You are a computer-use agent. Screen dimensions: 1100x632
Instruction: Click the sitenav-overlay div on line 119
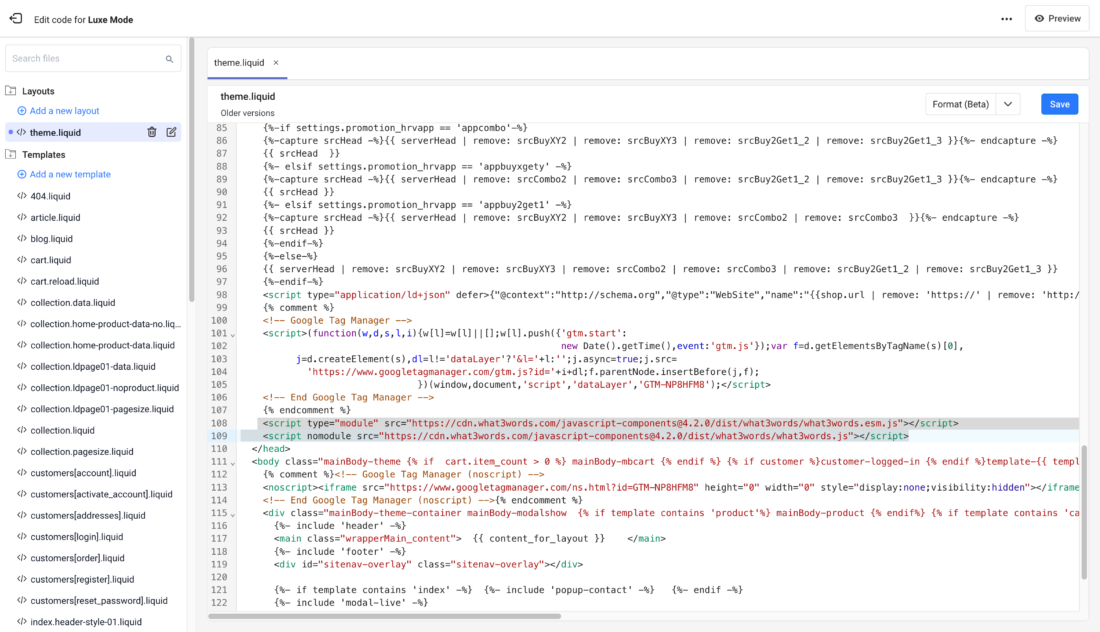(x=428, y=564)
